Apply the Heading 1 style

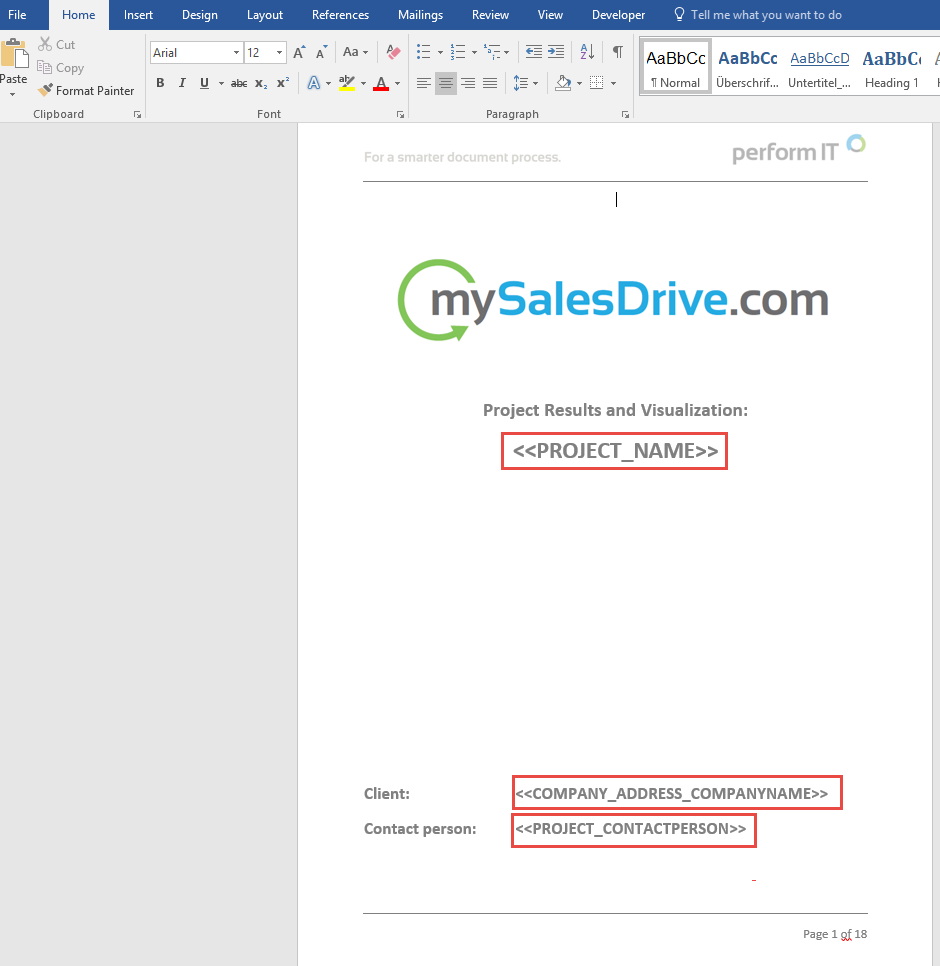(x=891, y=67)
